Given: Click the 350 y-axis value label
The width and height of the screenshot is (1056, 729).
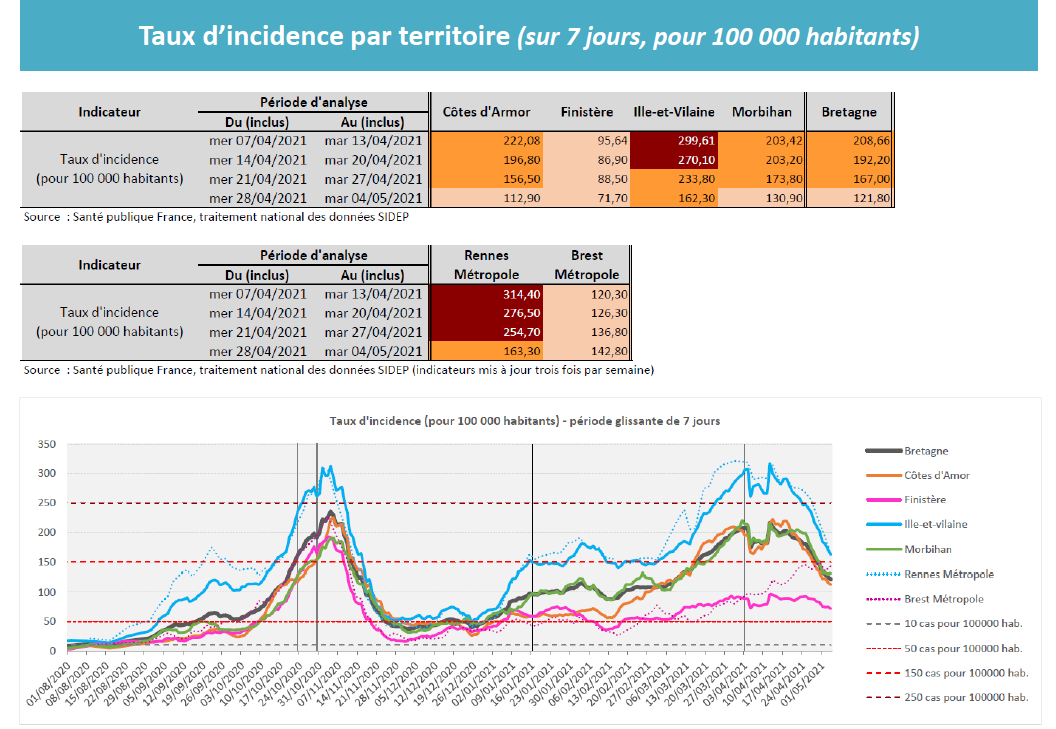Looking at the screenshot, I should [x=44, y=444].
